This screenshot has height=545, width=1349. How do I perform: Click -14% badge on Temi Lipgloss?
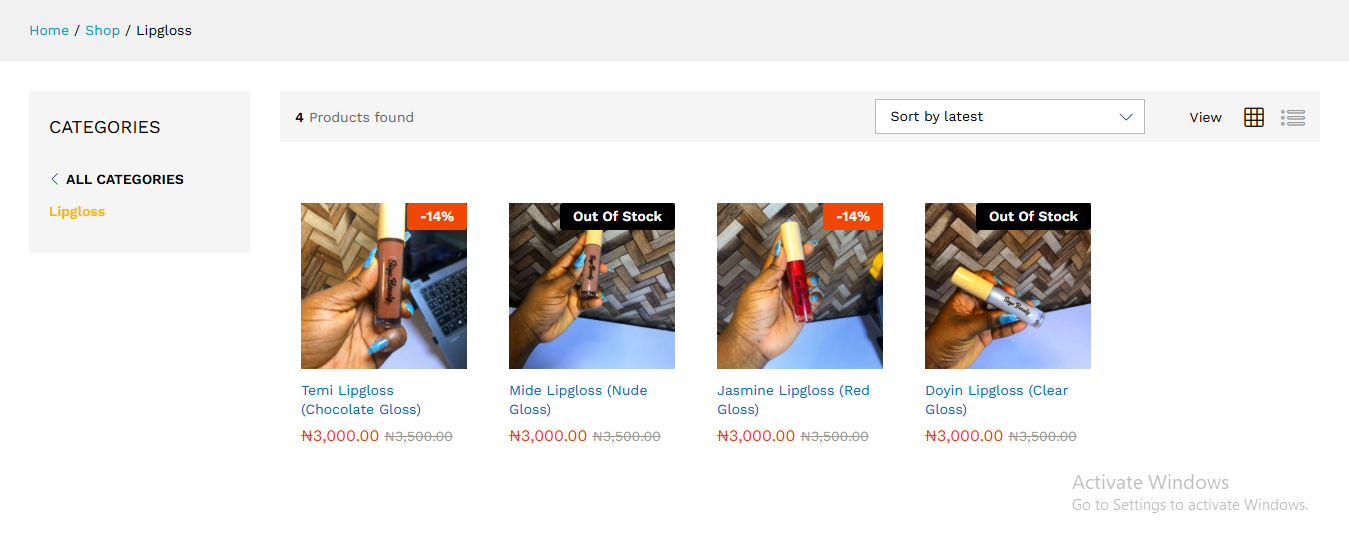click(437, 216)
